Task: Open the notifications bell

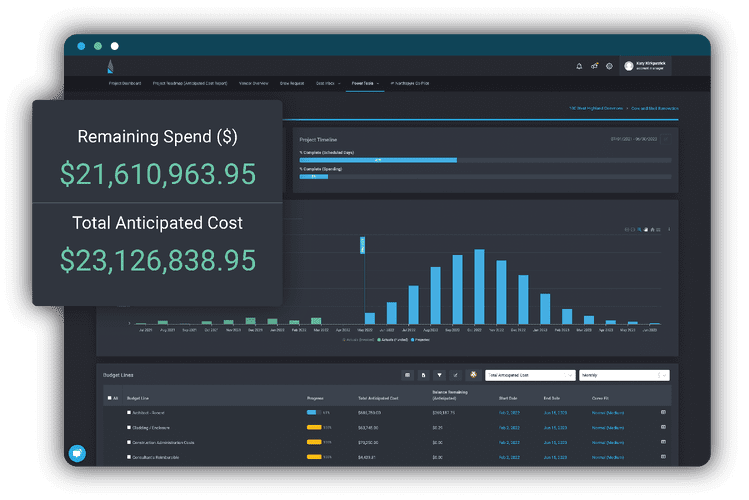Action: coord(579,66)
